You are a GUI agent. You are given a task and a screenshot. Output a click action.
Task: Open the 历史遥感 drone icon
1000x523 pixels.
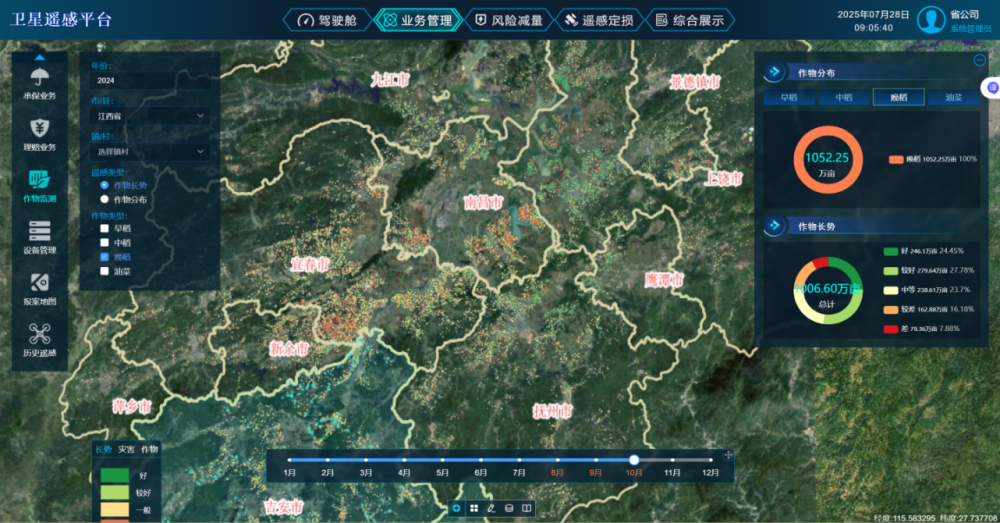[x=40, y=334]
